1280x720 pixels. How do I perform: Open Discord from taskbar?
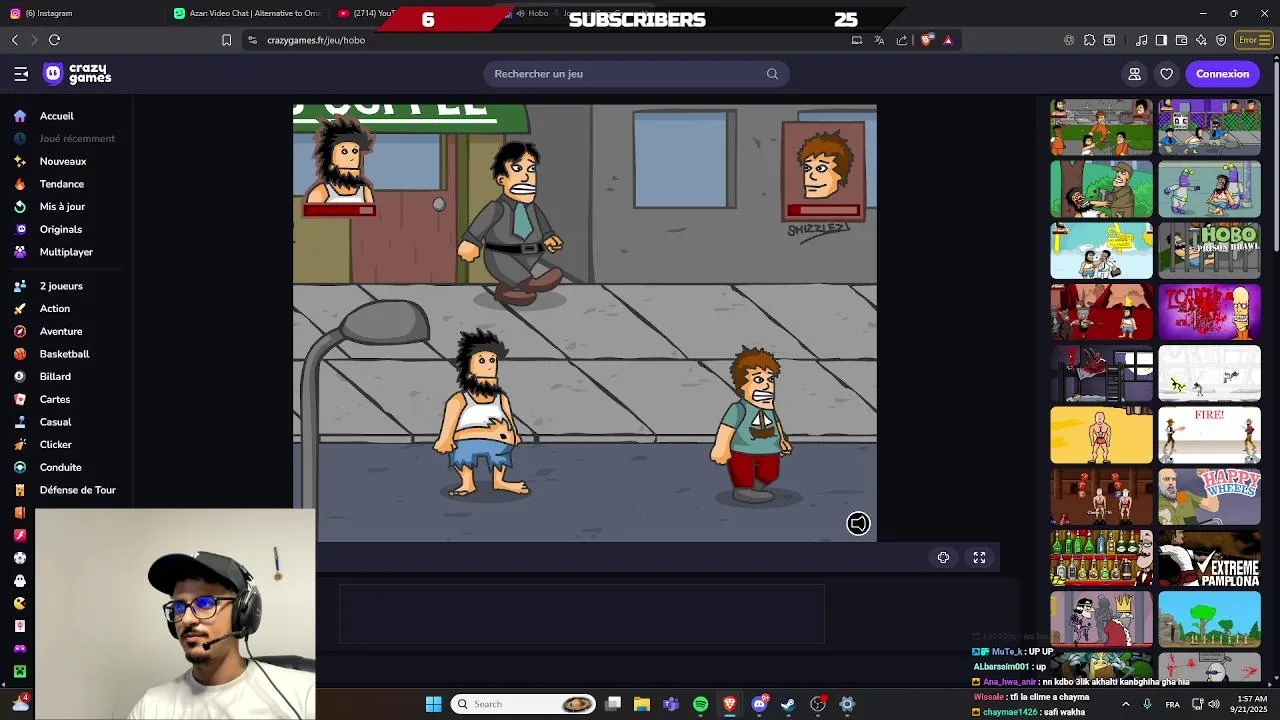[759, 704]
